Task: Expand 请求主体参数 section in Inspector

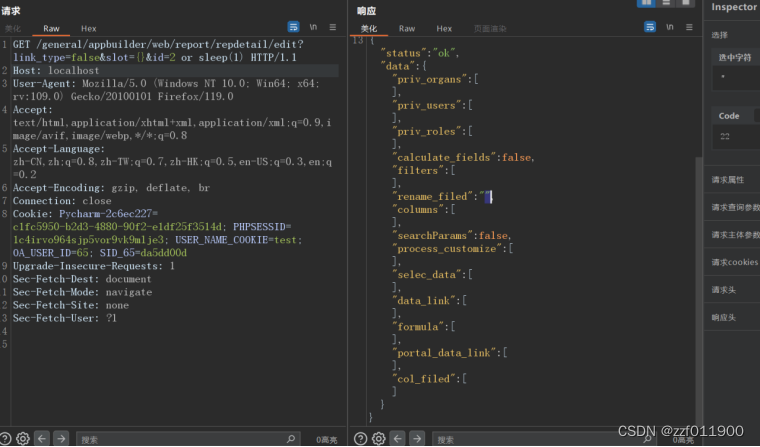Action: pyautogui.click(x=732, y=235)
